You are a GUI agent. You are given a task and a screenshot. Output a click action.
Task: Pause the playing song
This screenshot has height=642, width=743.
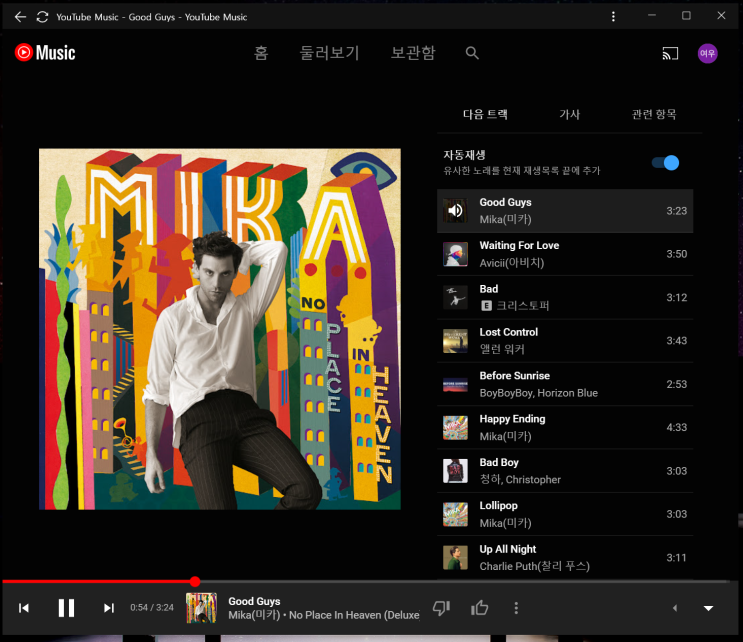tap(66, 608)
